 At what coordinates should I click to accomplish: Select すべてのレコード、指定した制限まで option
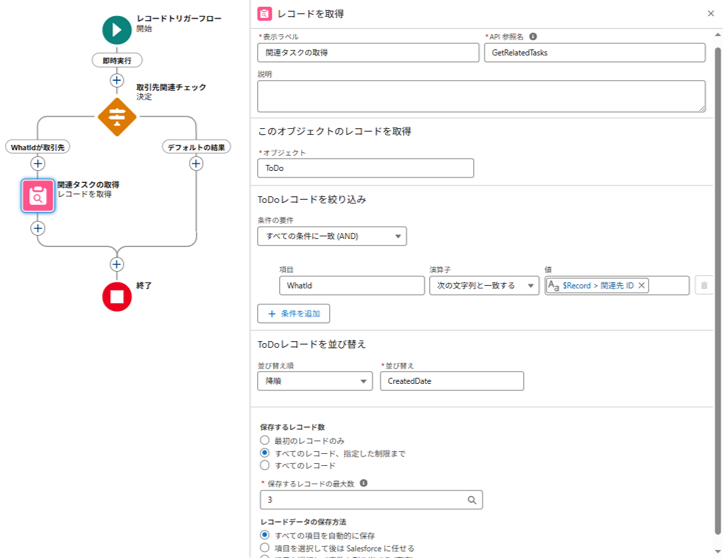pos(264,453)
